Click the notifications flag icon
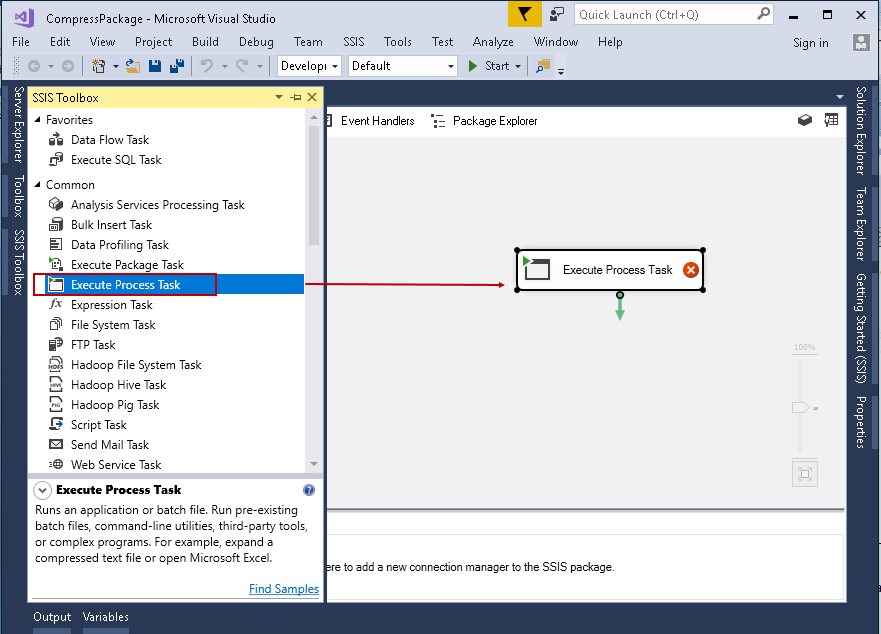Viewport: 881px width, 634px height. coord(524,14)
